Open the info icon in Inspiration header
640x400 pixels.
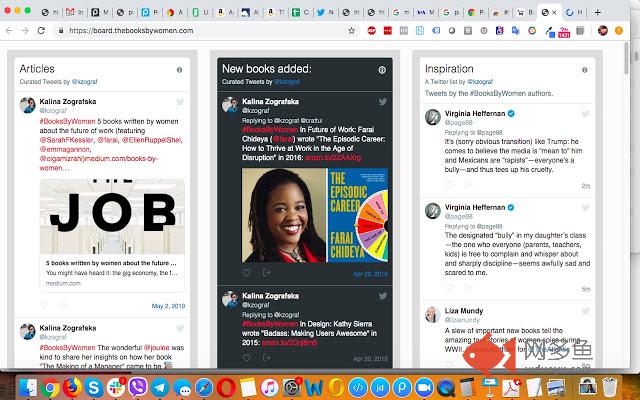(584, 70)
